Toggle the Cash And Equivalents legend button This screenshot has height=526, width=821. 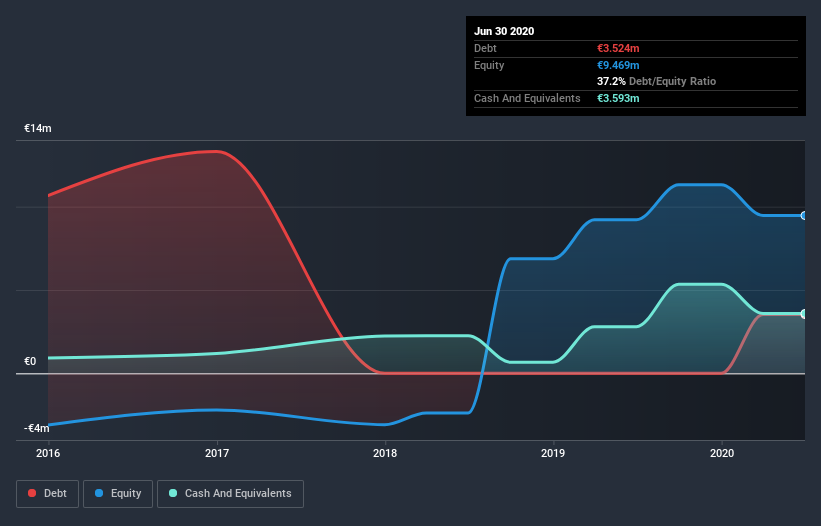tap(230, 494)
